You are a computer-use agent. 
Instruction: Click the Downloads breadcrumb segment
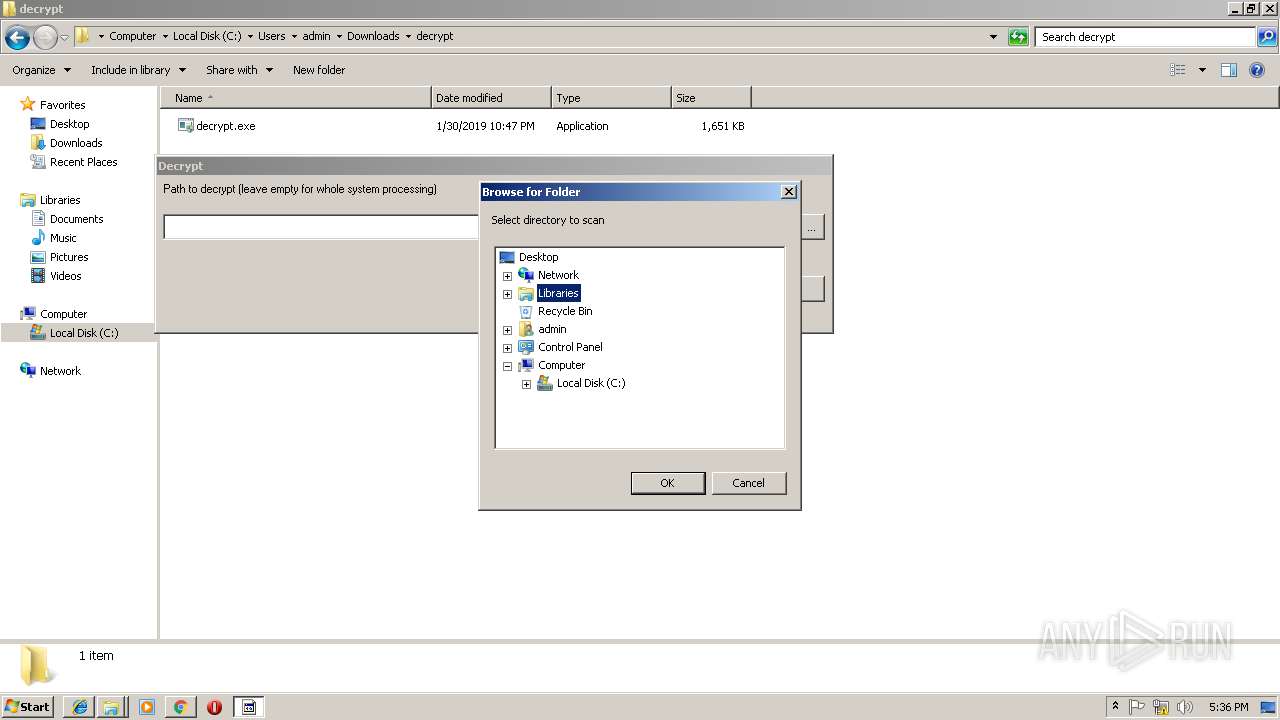tap(373, 36)
